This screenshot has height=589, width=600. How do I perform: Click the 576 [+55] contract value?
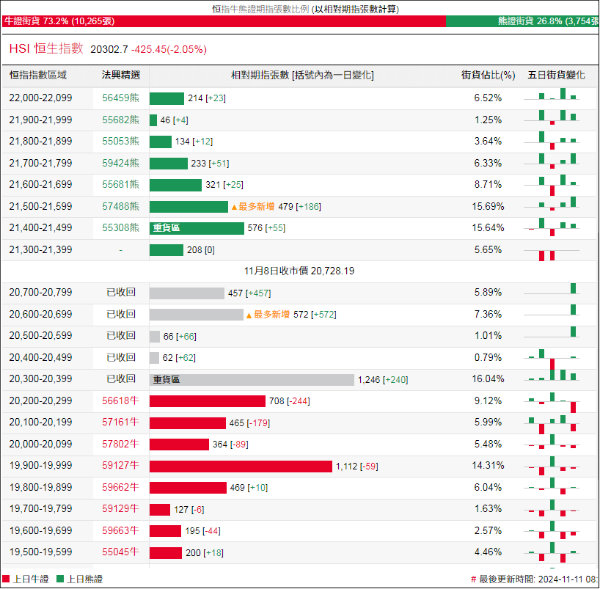pyautogui.click(x=266, y=228)
